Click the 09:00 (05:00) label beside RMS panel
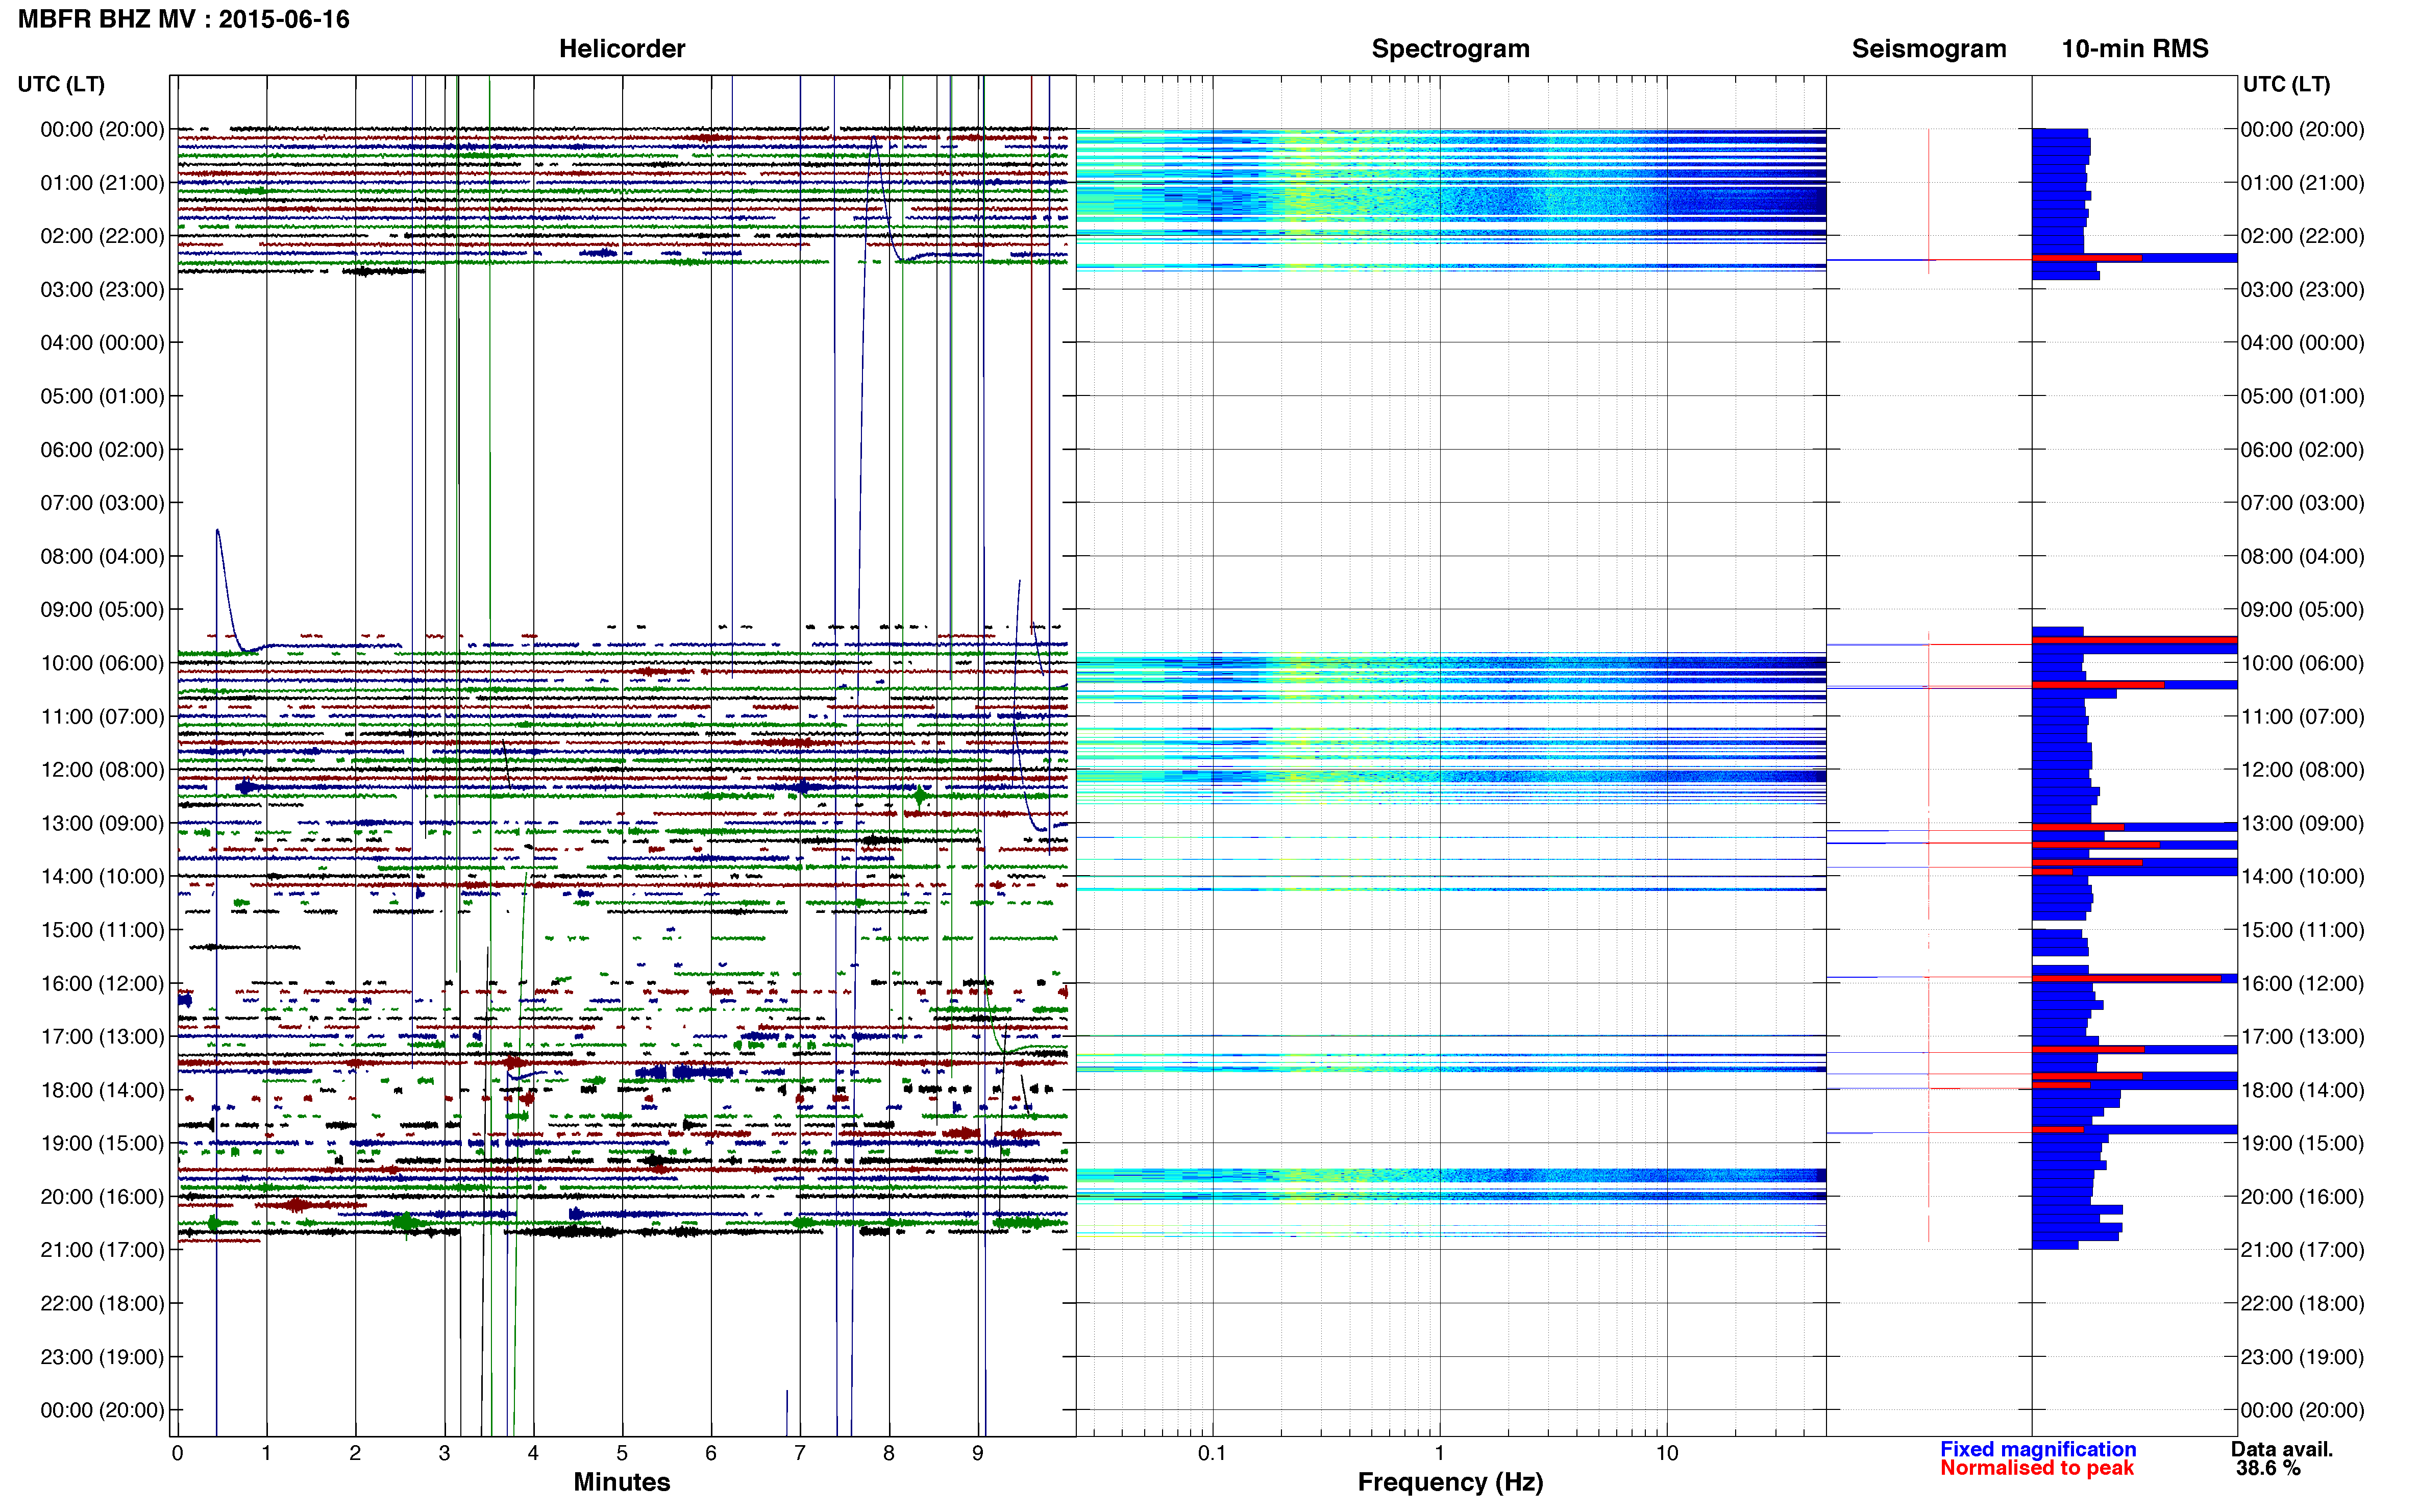The width and height of the screenshot is (2419, 1512). tap(2302, 610)
